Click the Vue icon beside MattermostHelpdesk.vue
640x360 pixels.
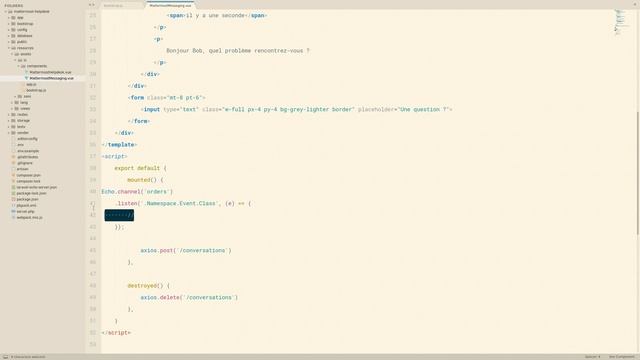pos(27,72)
